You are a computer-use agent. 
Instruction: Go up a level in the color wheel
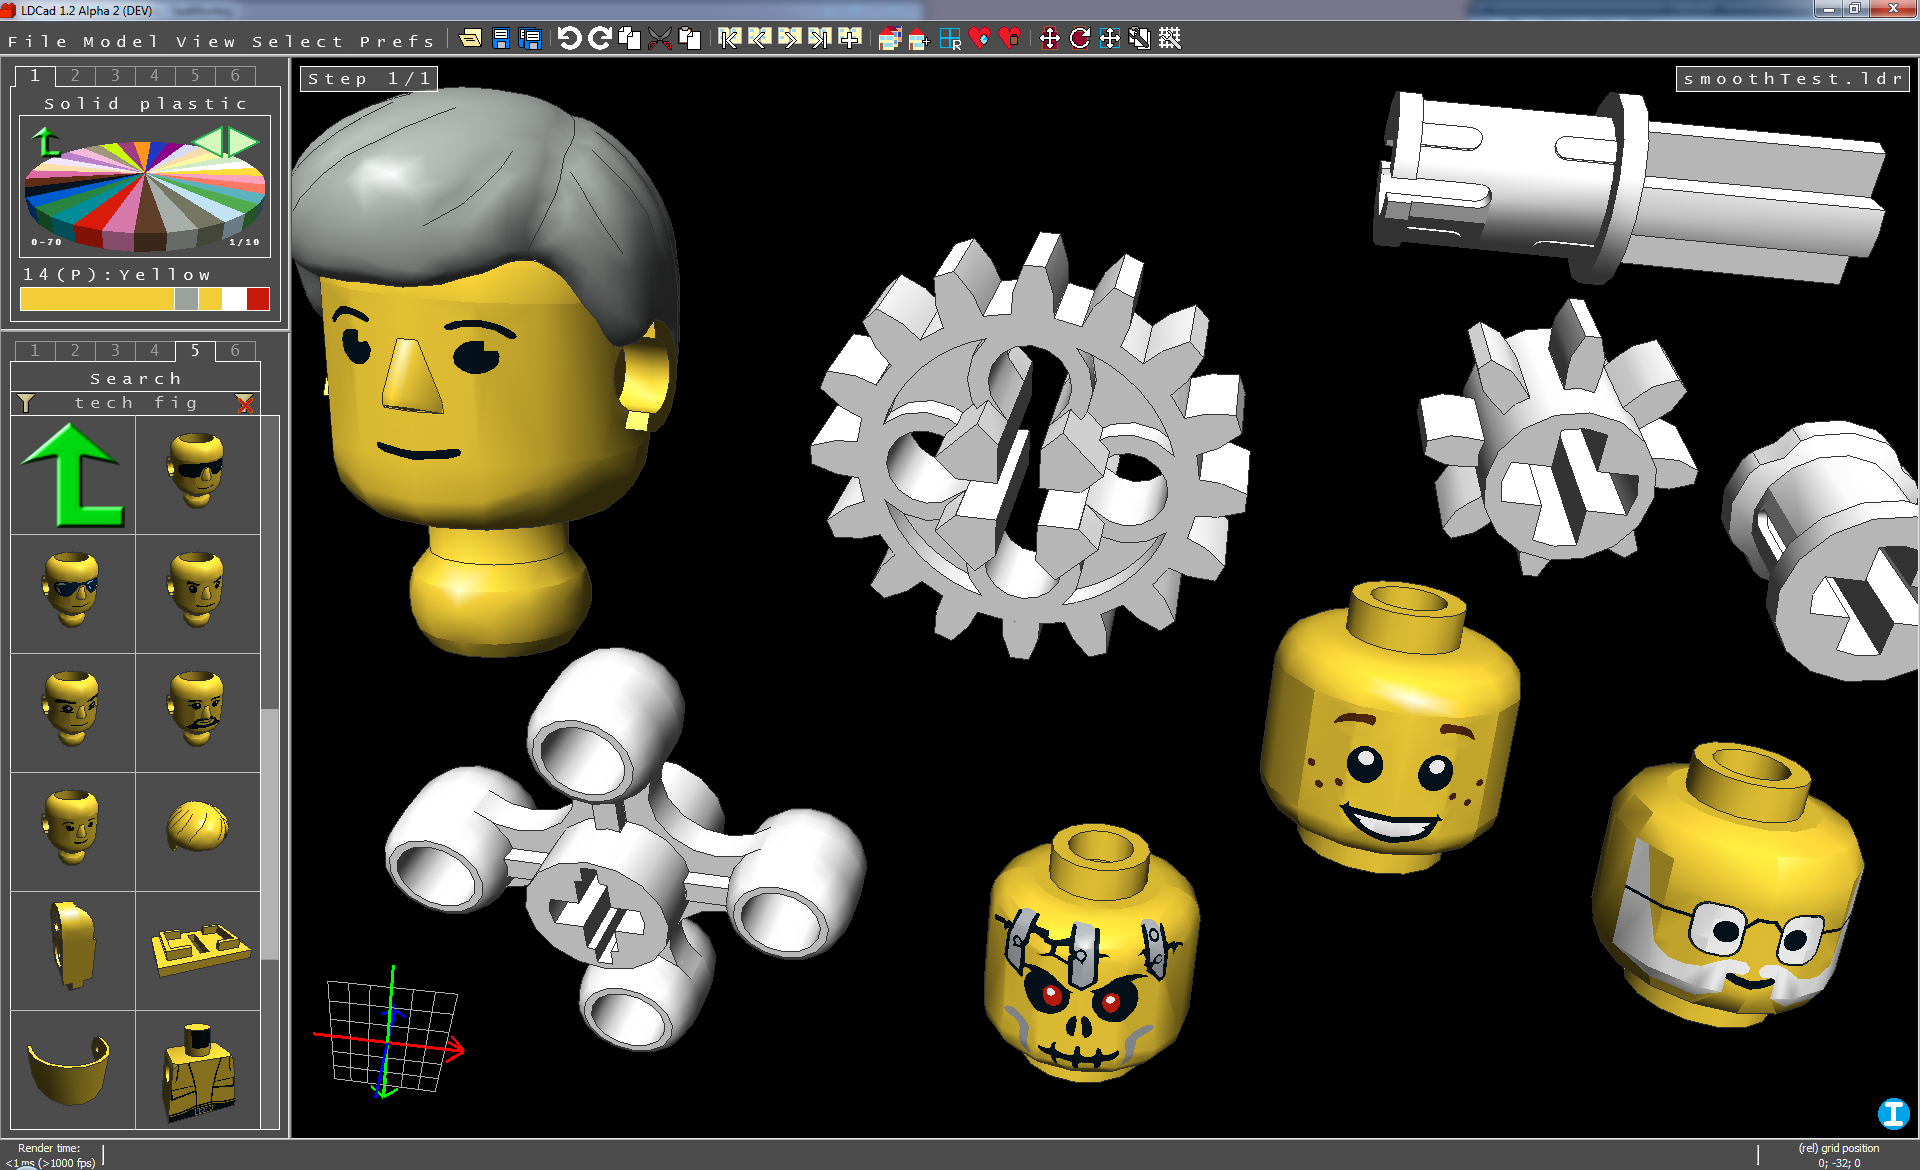point(44,141)
